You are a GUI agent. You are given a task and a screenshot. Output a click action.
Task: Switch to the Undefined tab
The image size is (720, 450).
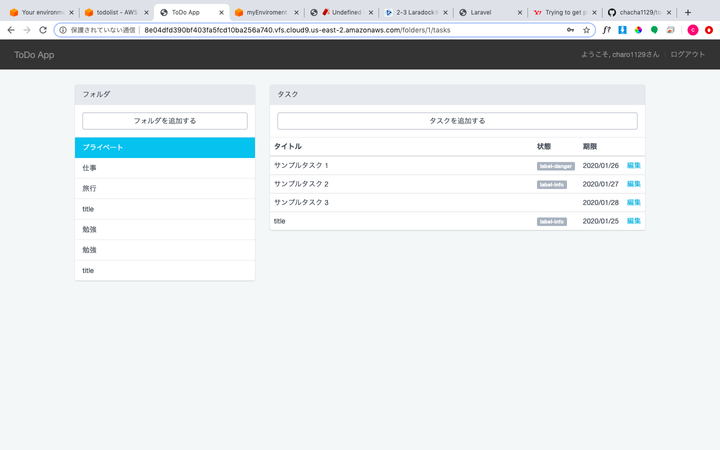(x=341, y=12)
